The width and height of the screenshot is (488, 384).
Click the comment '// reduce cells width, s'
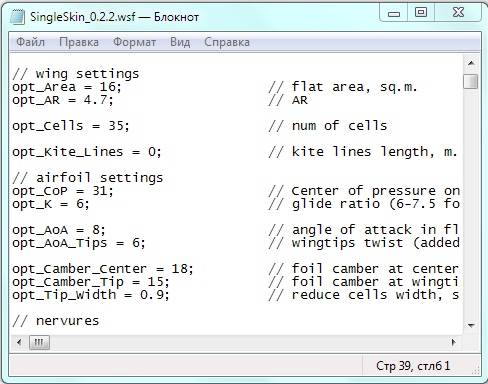pyautogui.click(x=364, y=295)
